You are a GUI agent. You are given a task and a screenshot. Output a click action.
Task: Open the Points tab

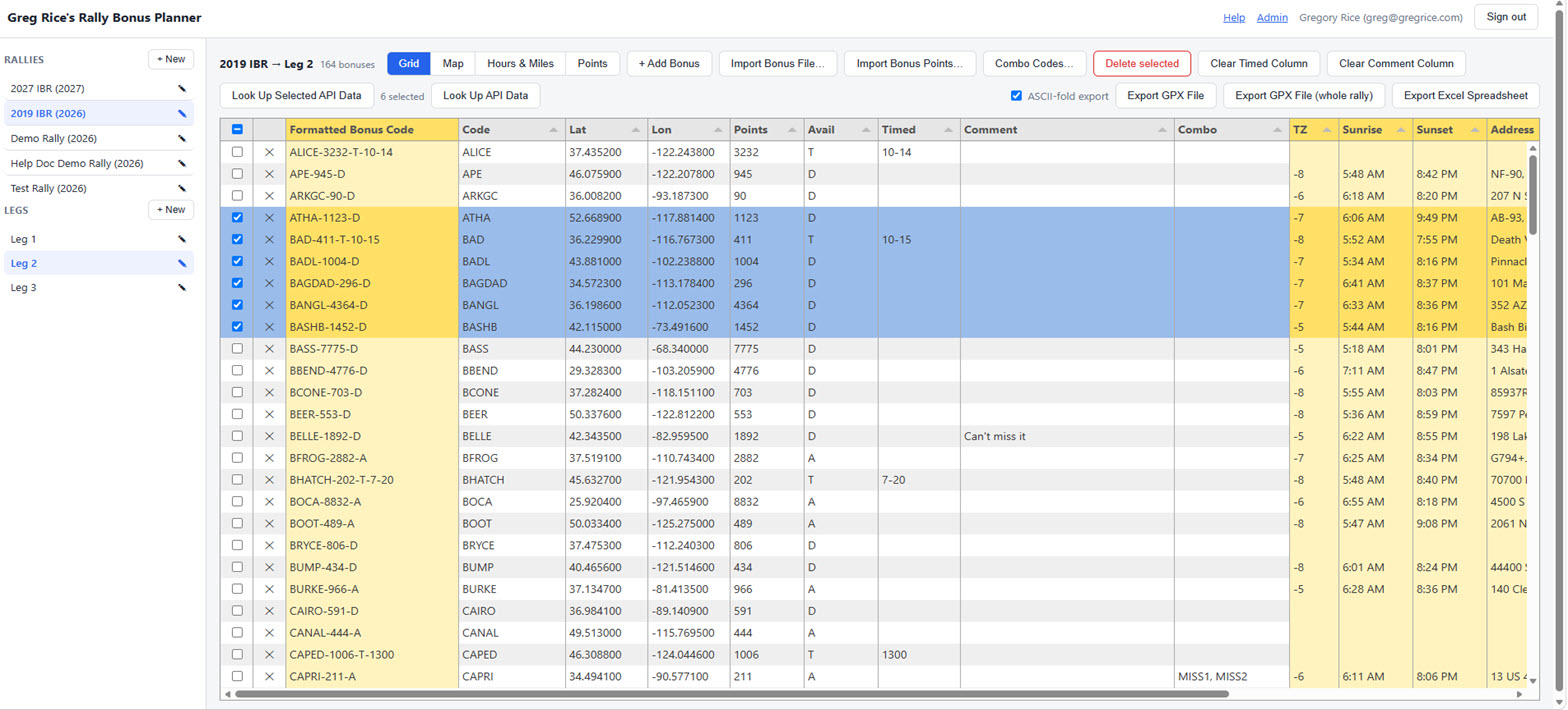(x=592, y=63)
